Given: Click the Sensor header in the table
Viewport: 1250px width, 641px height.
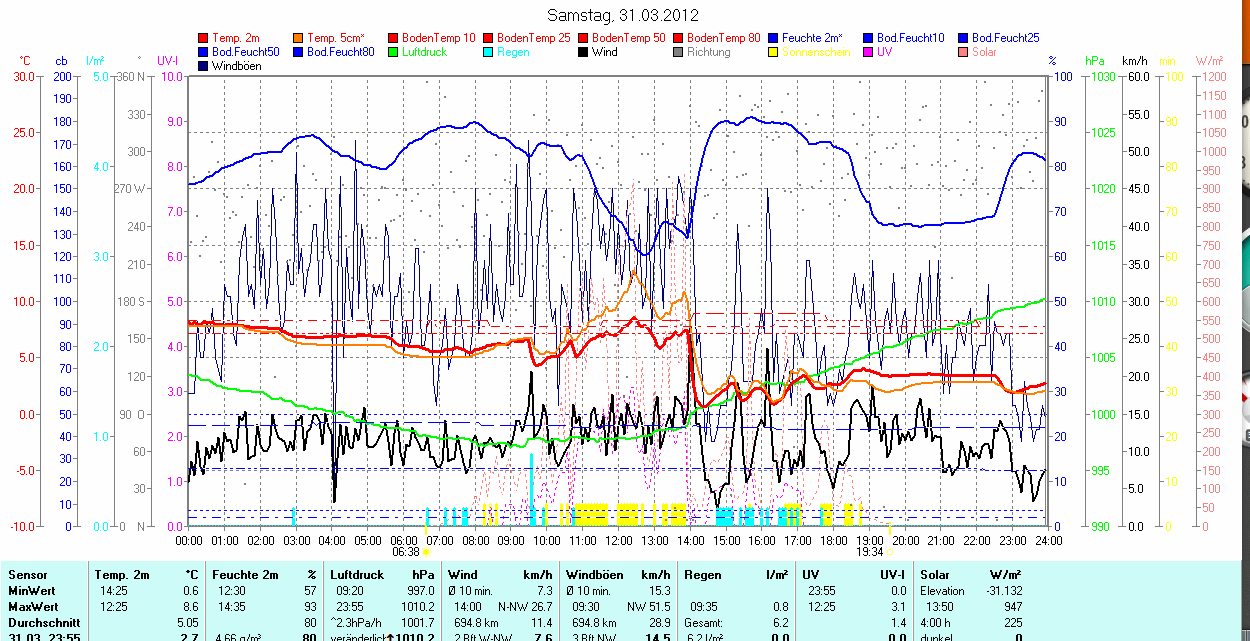Looking at the screenshot, I should tap(27, 575).
